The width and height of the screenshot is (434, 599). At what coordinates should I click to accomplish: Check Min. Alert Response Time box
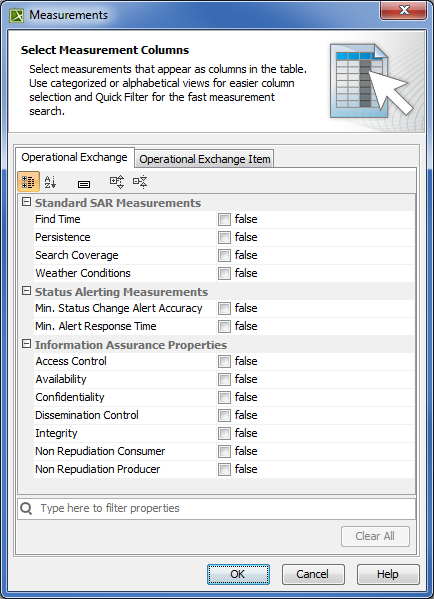click(224, 326)
